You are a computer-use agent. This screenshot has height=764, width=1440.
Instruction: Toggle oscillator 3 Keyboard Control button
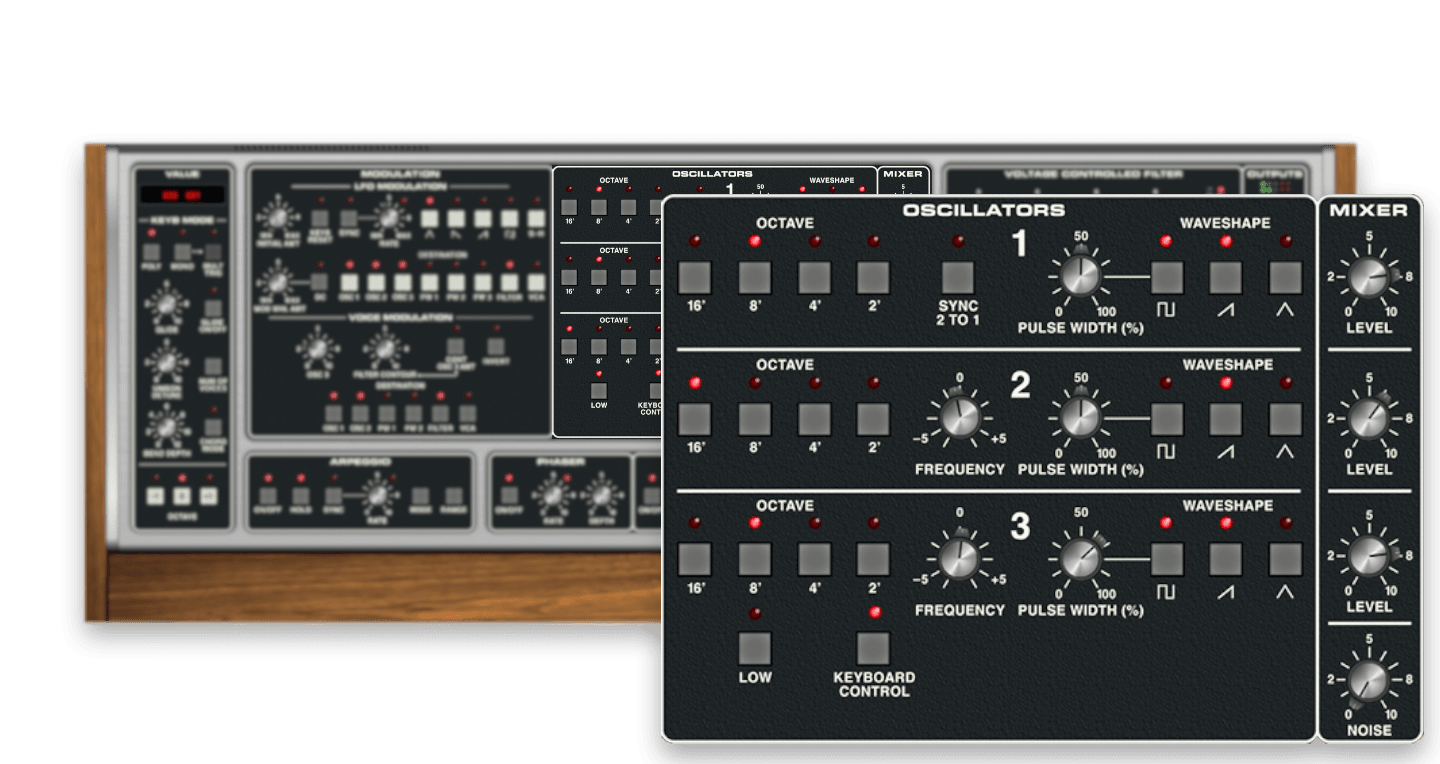[873, 649]
